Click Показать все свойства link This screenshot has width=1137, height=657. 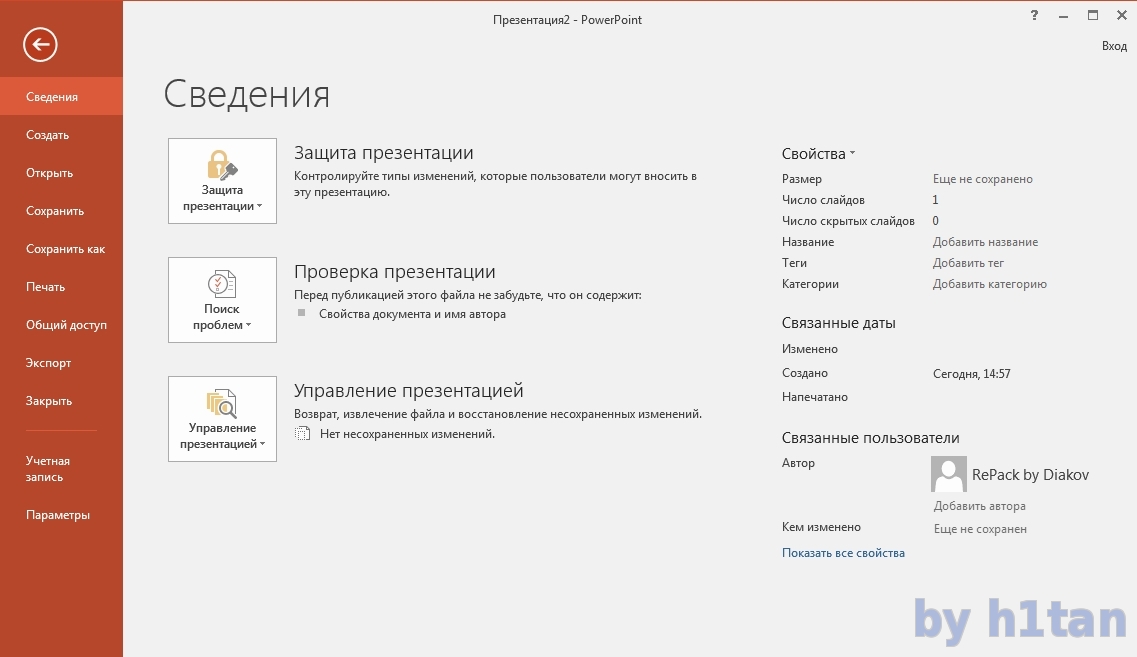(x=843, y=553)
